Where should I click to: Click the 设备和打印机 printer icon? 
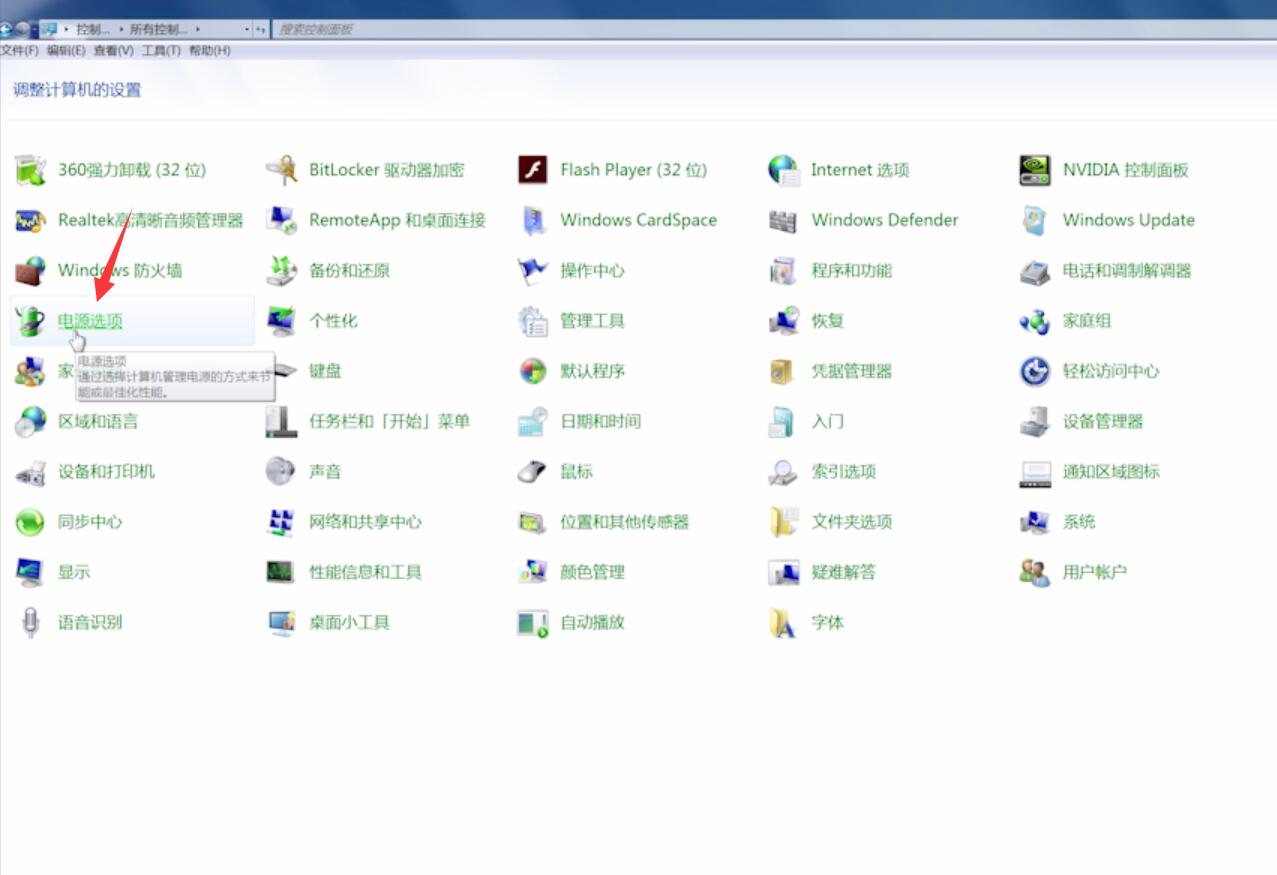31,472
